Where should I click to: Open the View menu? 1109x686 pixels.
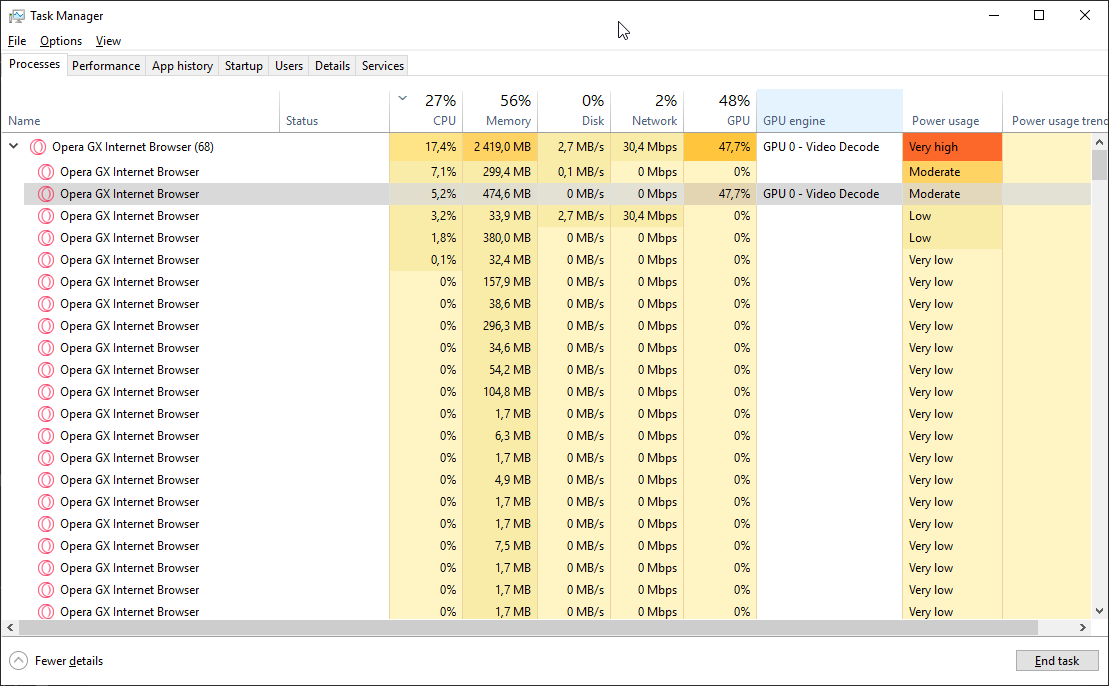[x=108, y=41]
